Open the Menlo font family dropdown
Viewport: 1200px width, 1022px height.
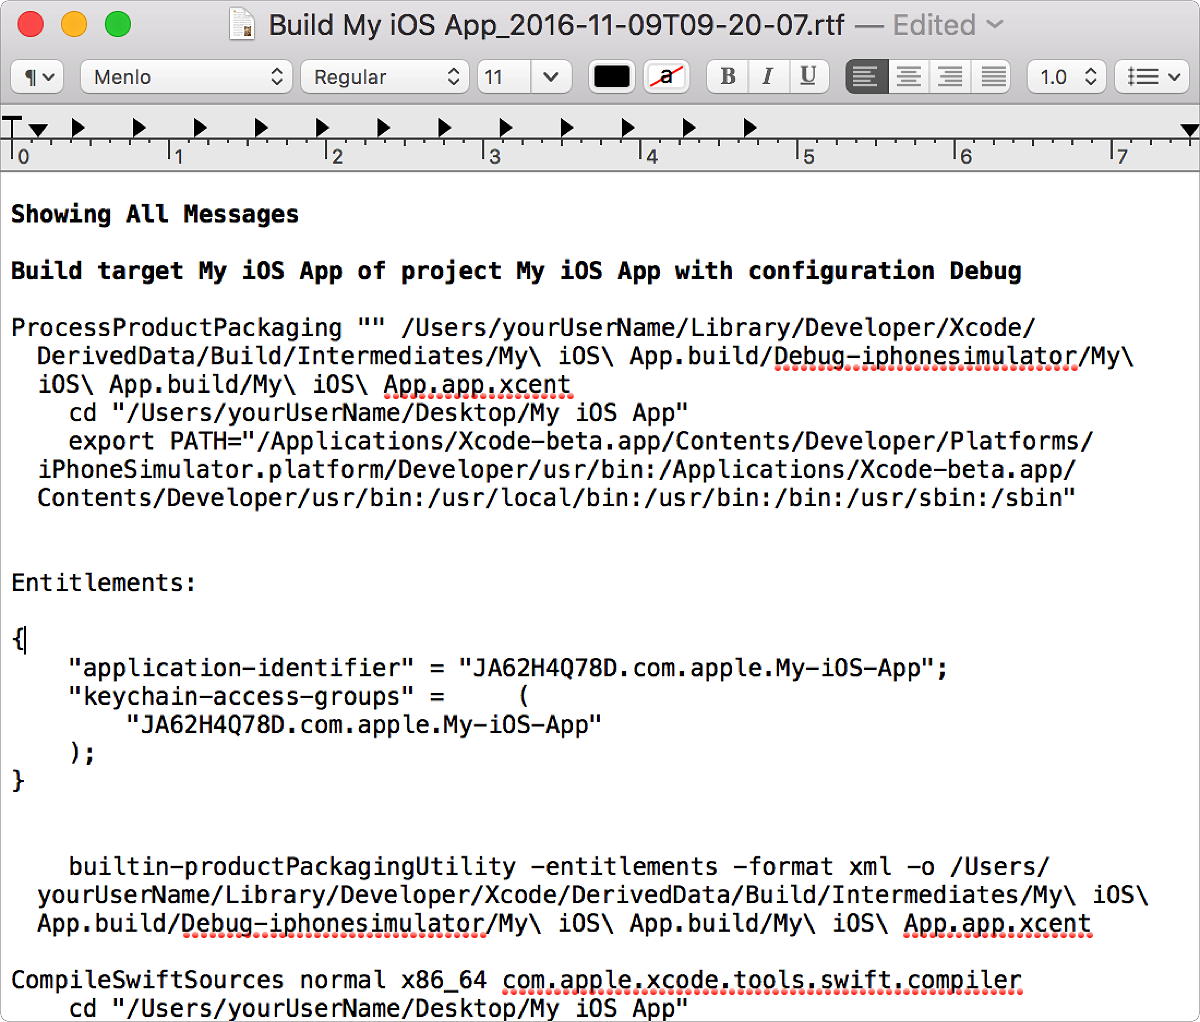coord(186,77)
